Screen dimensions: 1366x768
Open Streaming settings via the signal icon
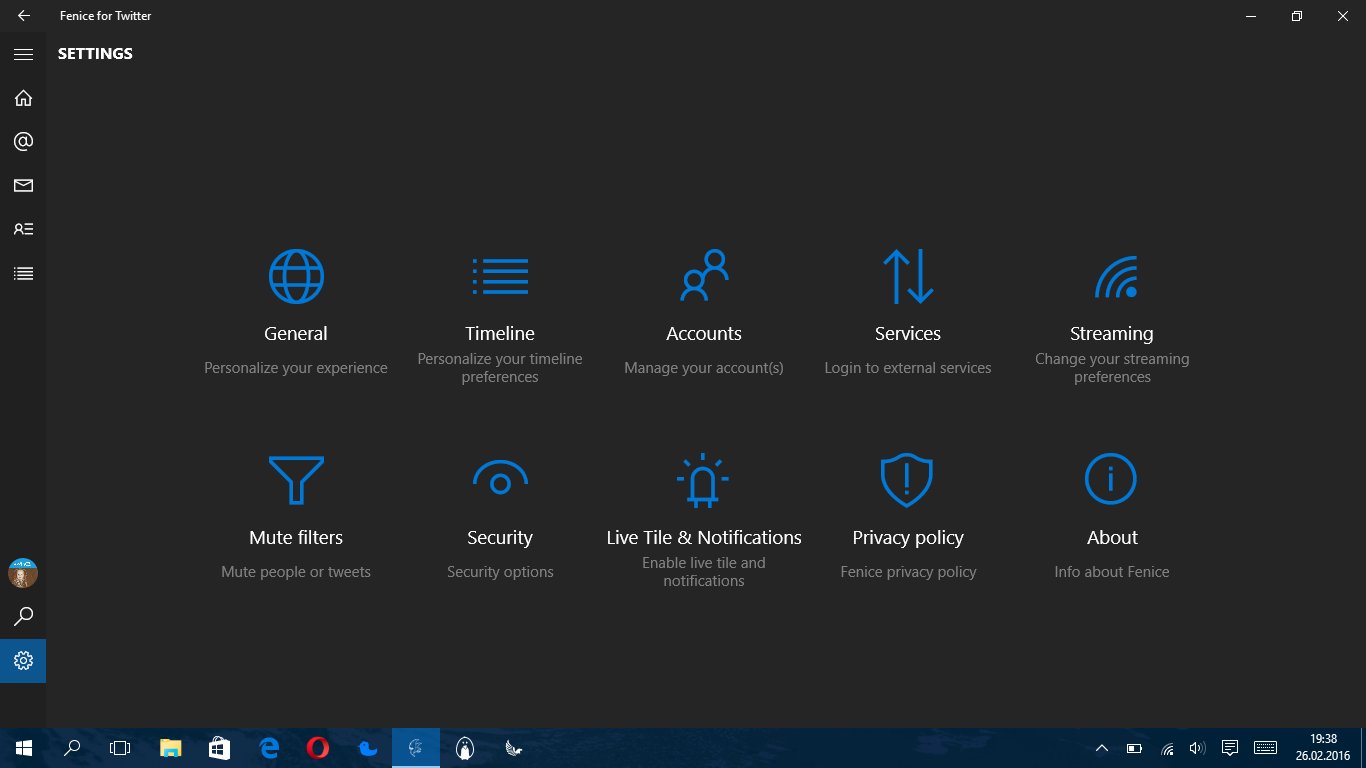click(x=1116, y=278)
